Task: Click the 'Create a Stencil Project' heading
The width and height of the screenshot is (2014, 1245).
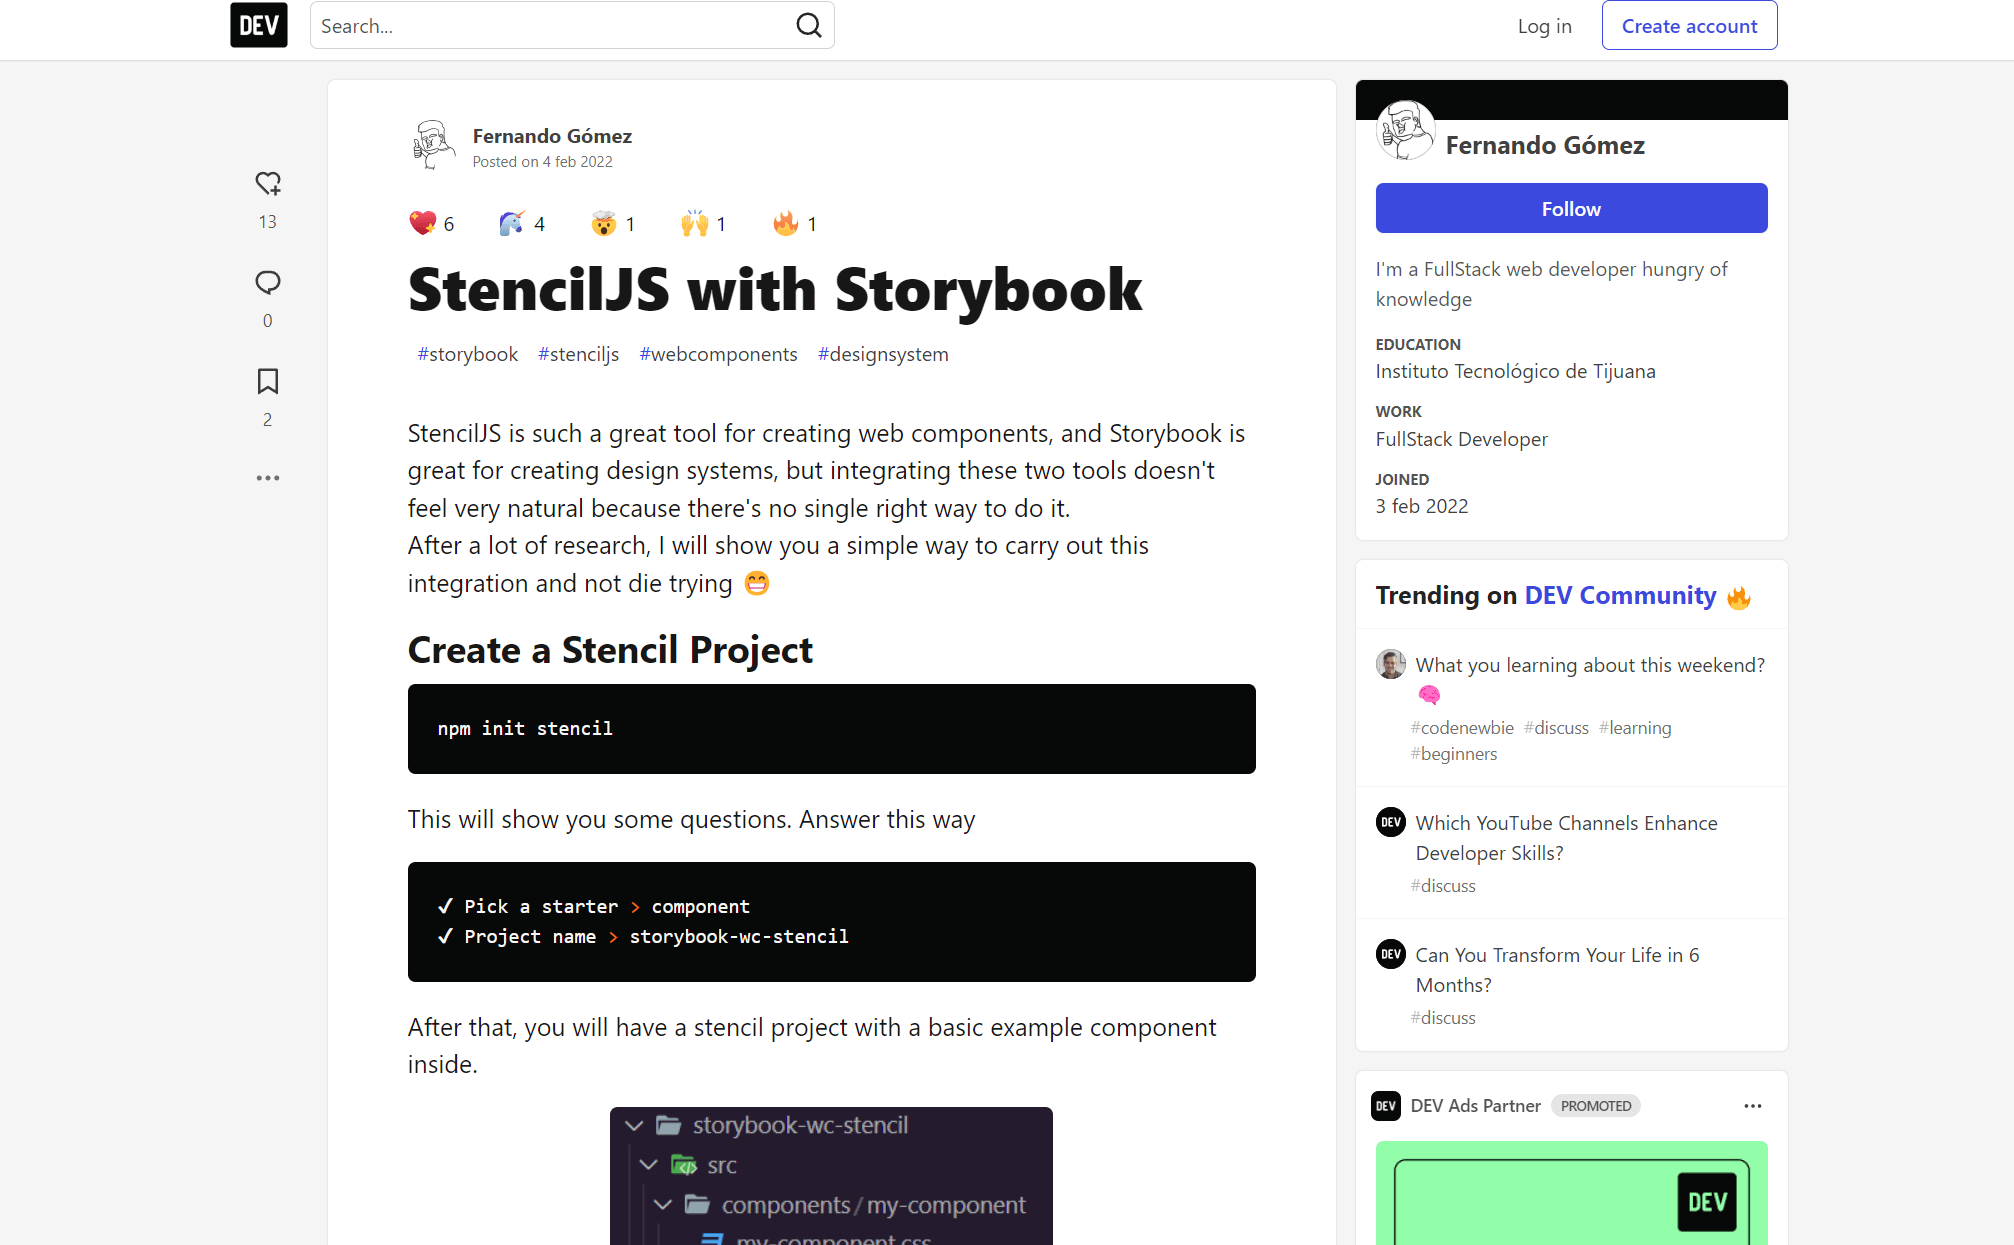Action: (610, 650)
